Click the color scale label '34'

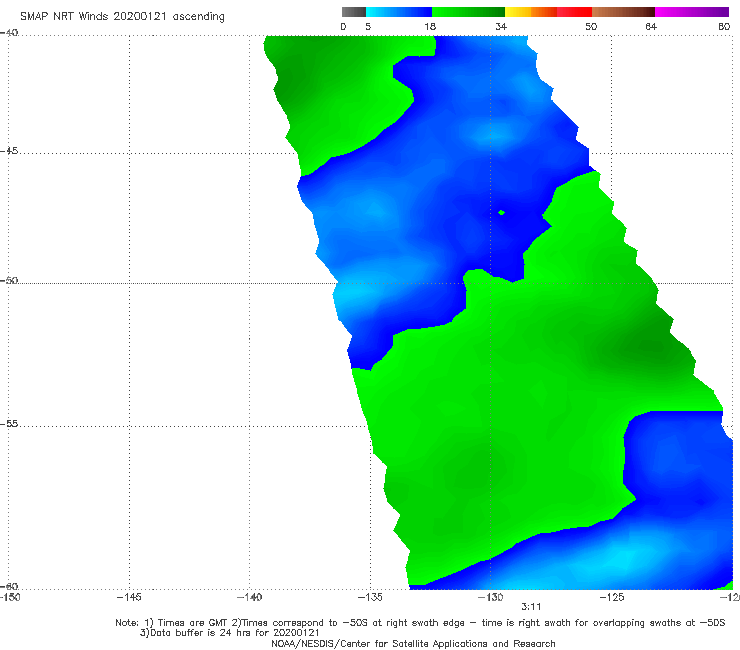[501, 26]
